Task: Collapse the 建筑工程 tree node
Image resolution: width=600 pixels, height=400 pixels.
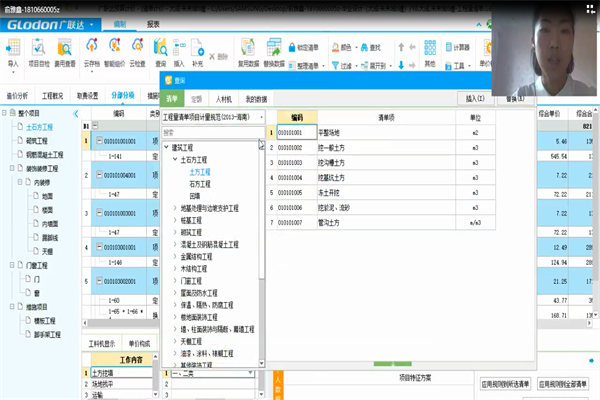Action: coord(166,147)
